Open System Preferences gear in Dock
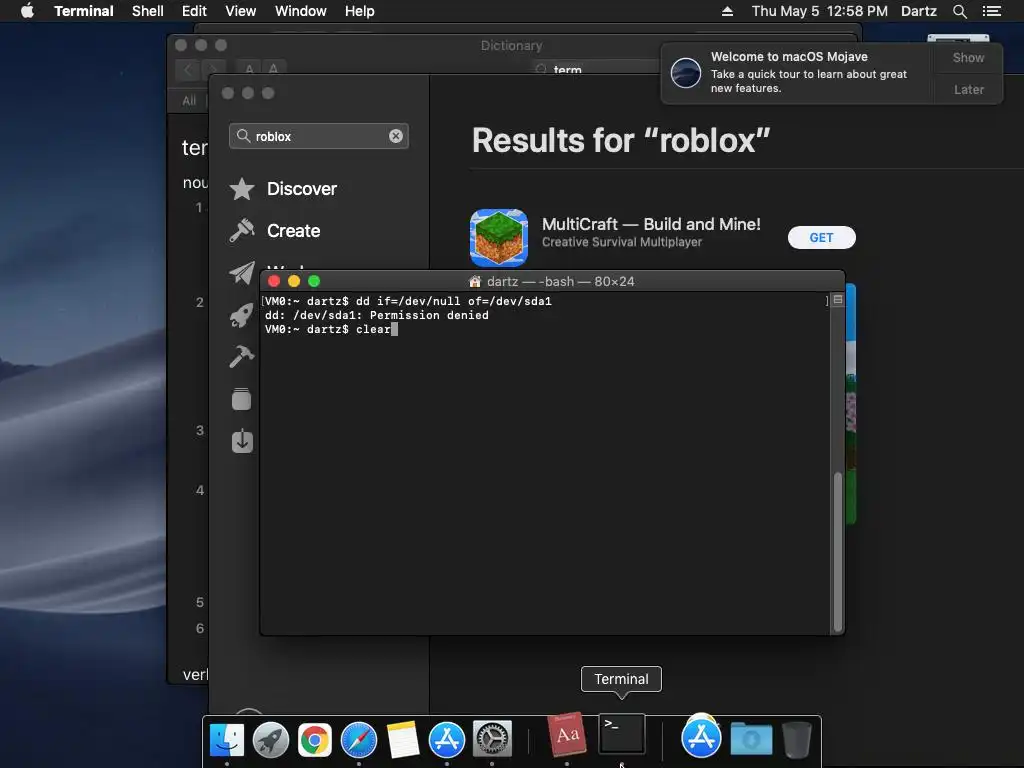Viewport: 1024px width, 768px height. coord(491,740)
